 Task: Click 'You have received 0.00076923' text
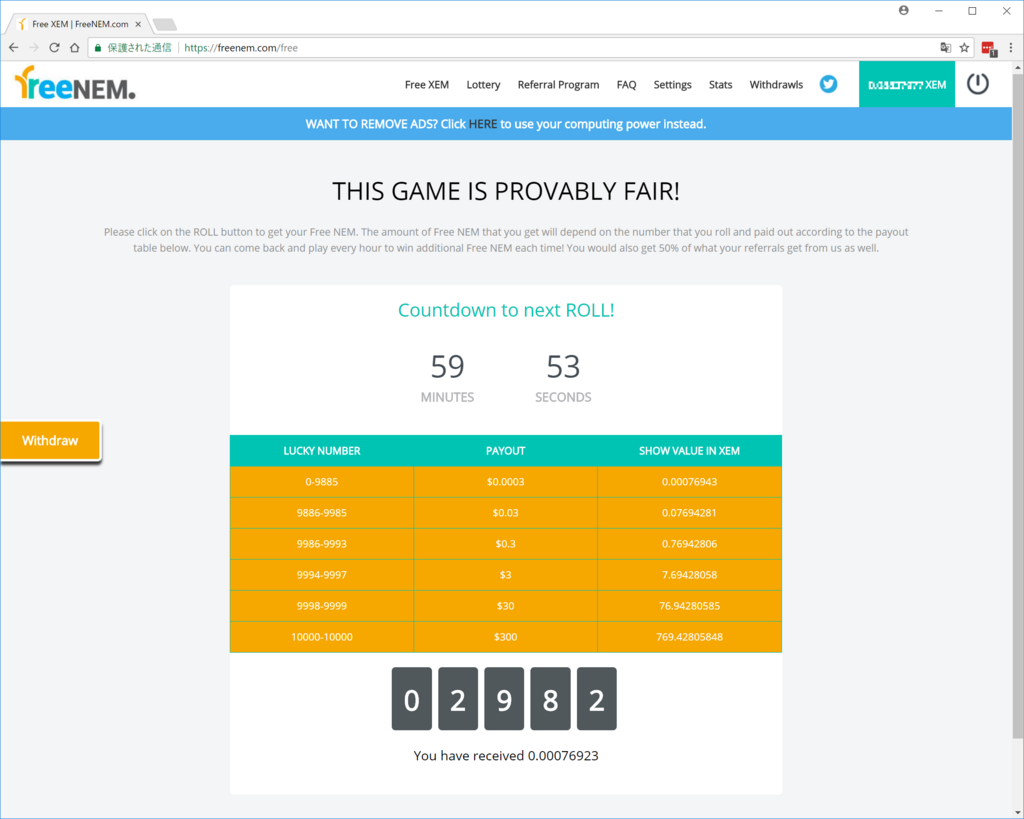pos(505,756)
